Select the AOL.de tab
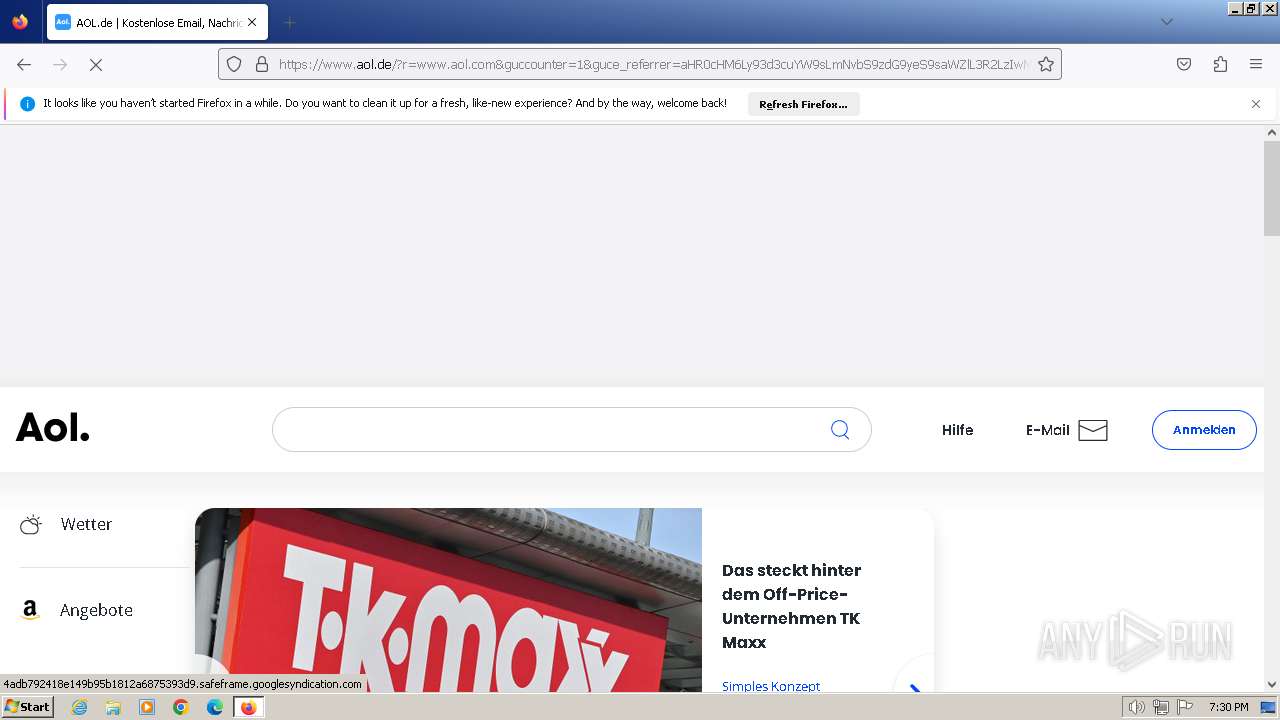 pyautogui.click(x=157, y=22)
